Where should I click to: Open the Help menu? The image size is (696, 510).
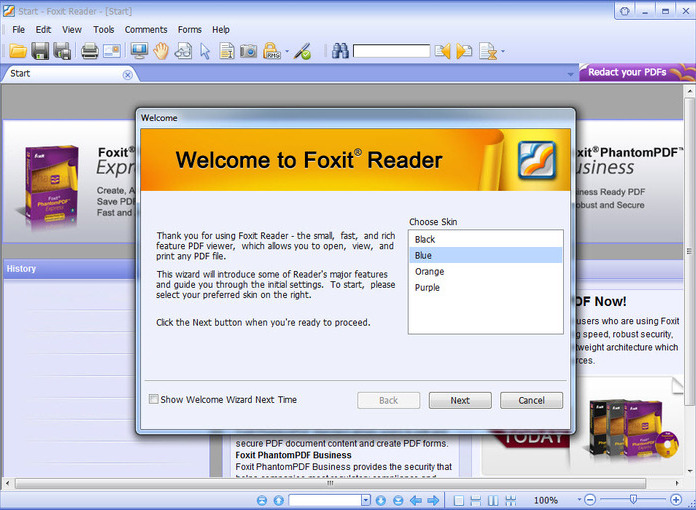coord(221,30)
